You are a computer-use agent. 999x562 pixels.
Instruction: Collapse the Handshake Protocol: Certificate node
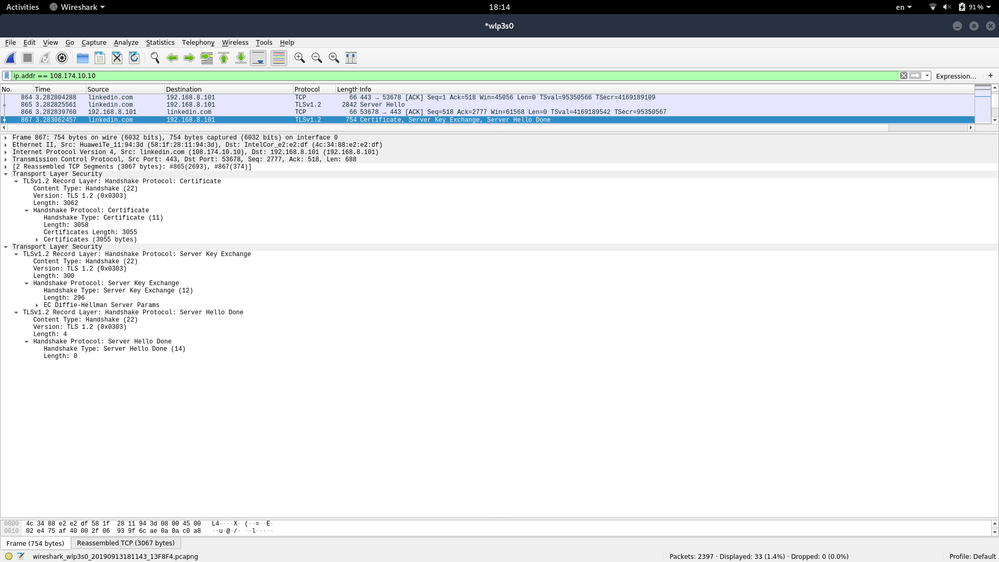coord(27,211)
